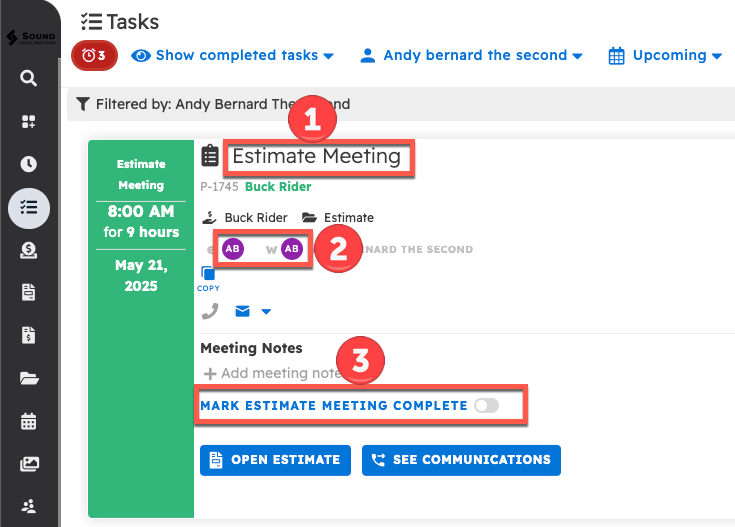Open the calendar icon in sidebar

29,421
